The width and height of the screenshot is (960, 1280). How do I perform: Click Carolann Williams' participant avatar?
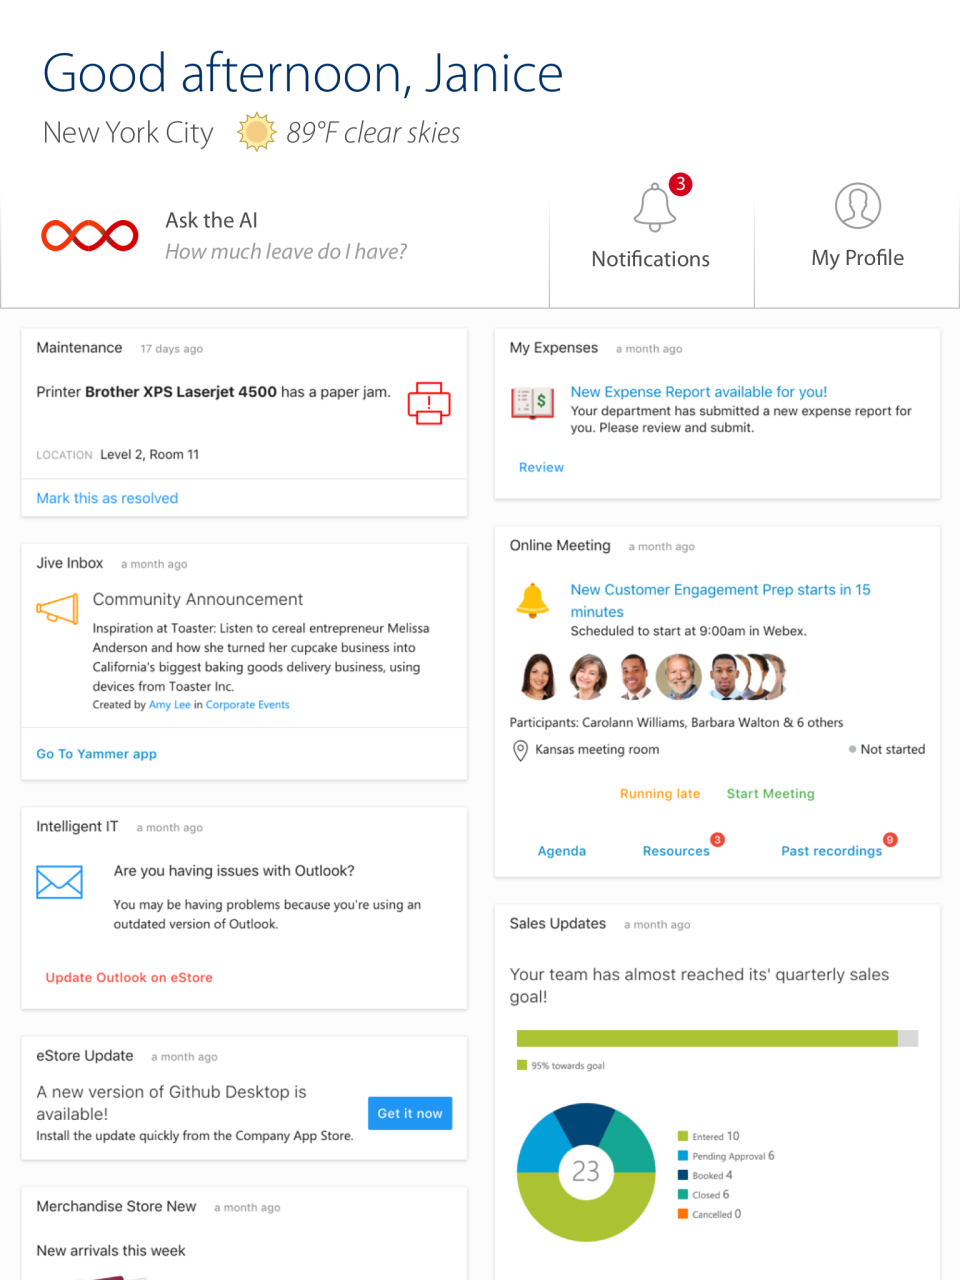(538, 676)
